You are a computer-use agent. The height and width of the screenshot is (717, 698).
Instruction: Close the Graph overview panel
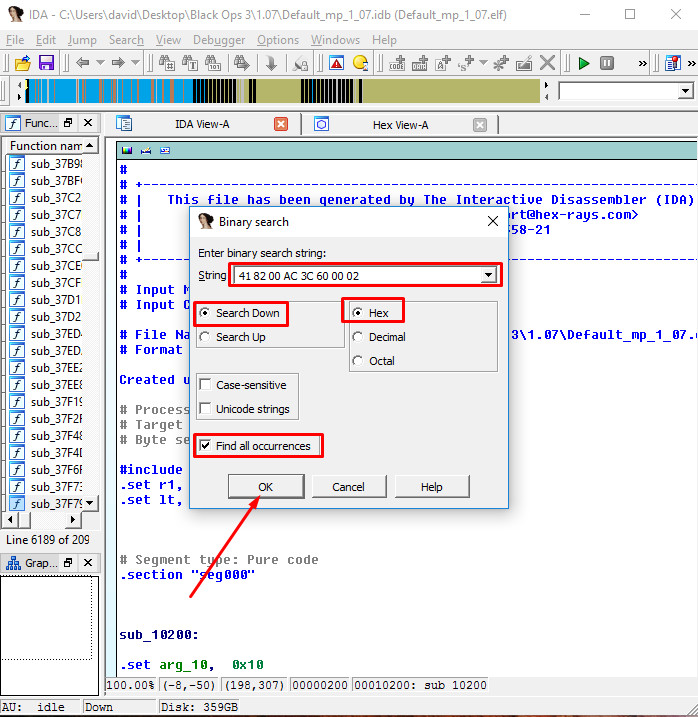pyautogui.click(x=88, y=562)
